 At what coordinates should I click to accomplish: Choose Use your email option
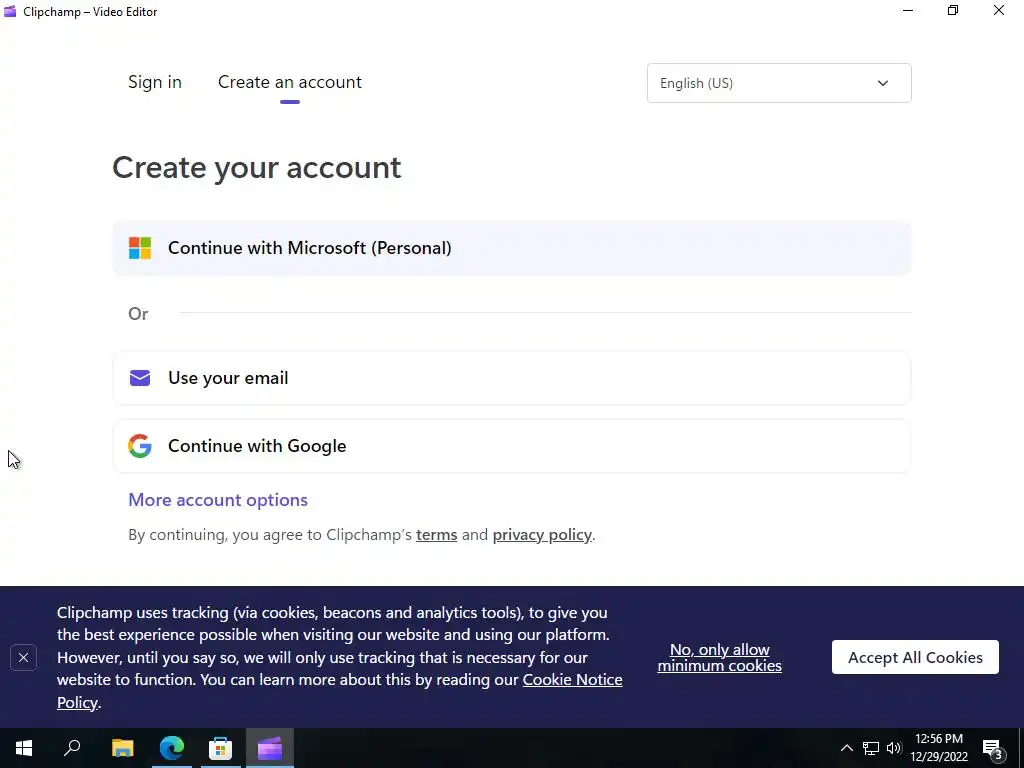click(512, 378)
